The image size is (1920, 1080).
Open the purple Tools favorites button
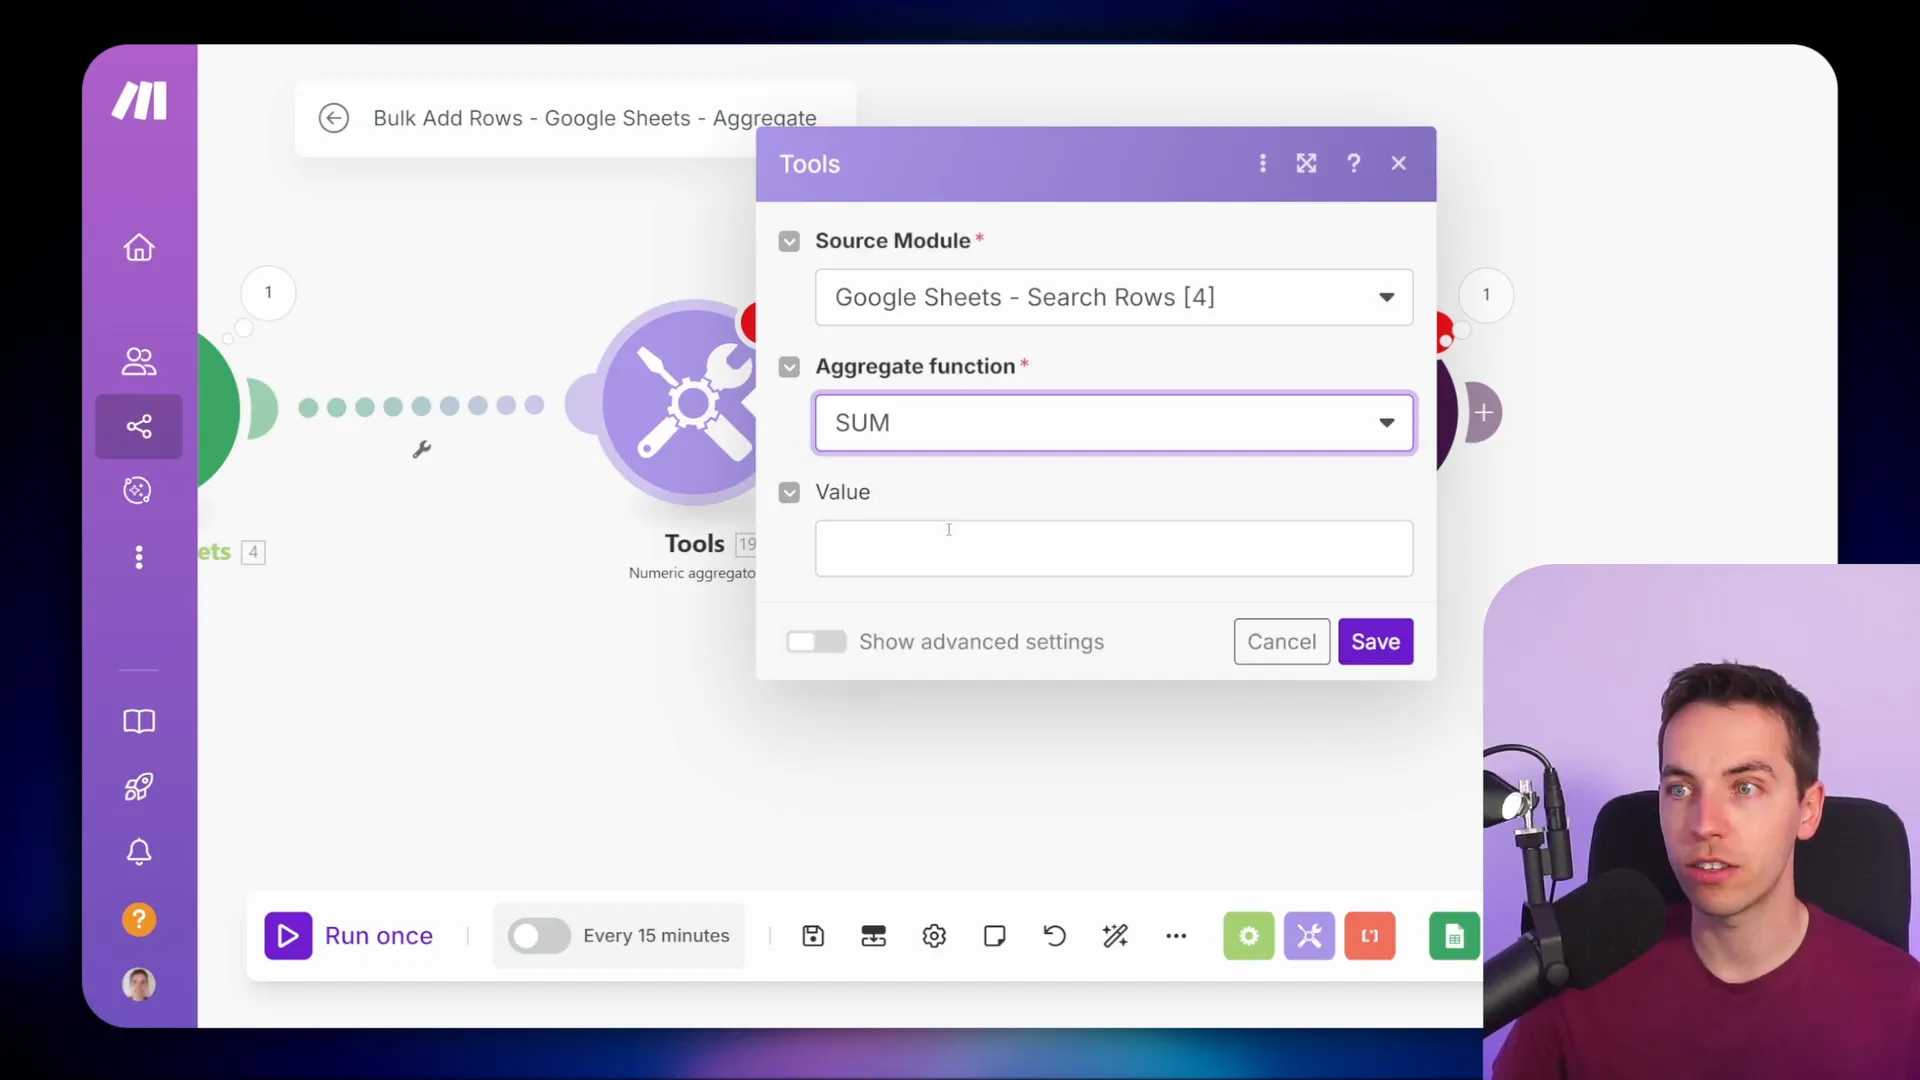(x=1309, y=936)
